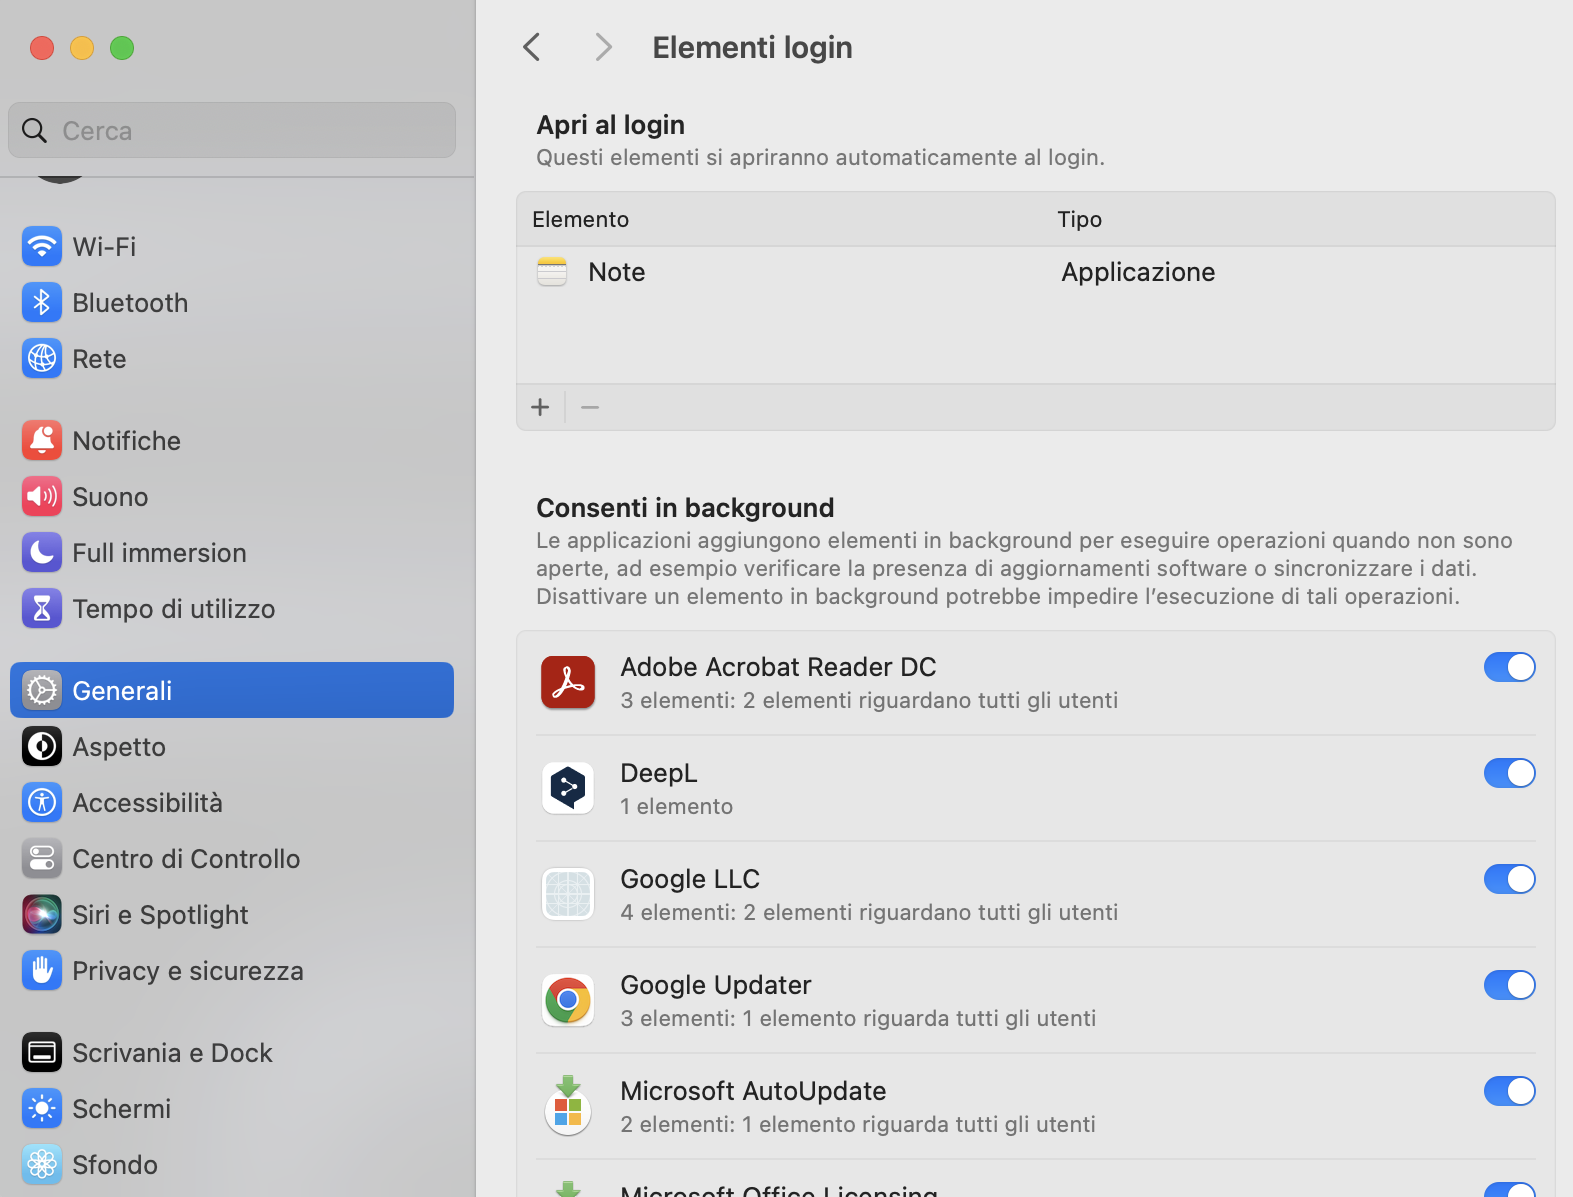Disable Adobe Acrobat Reader DC background toggle
The height and width of the screenshot is (1197, 1573).
click(x=1509, y=667)
